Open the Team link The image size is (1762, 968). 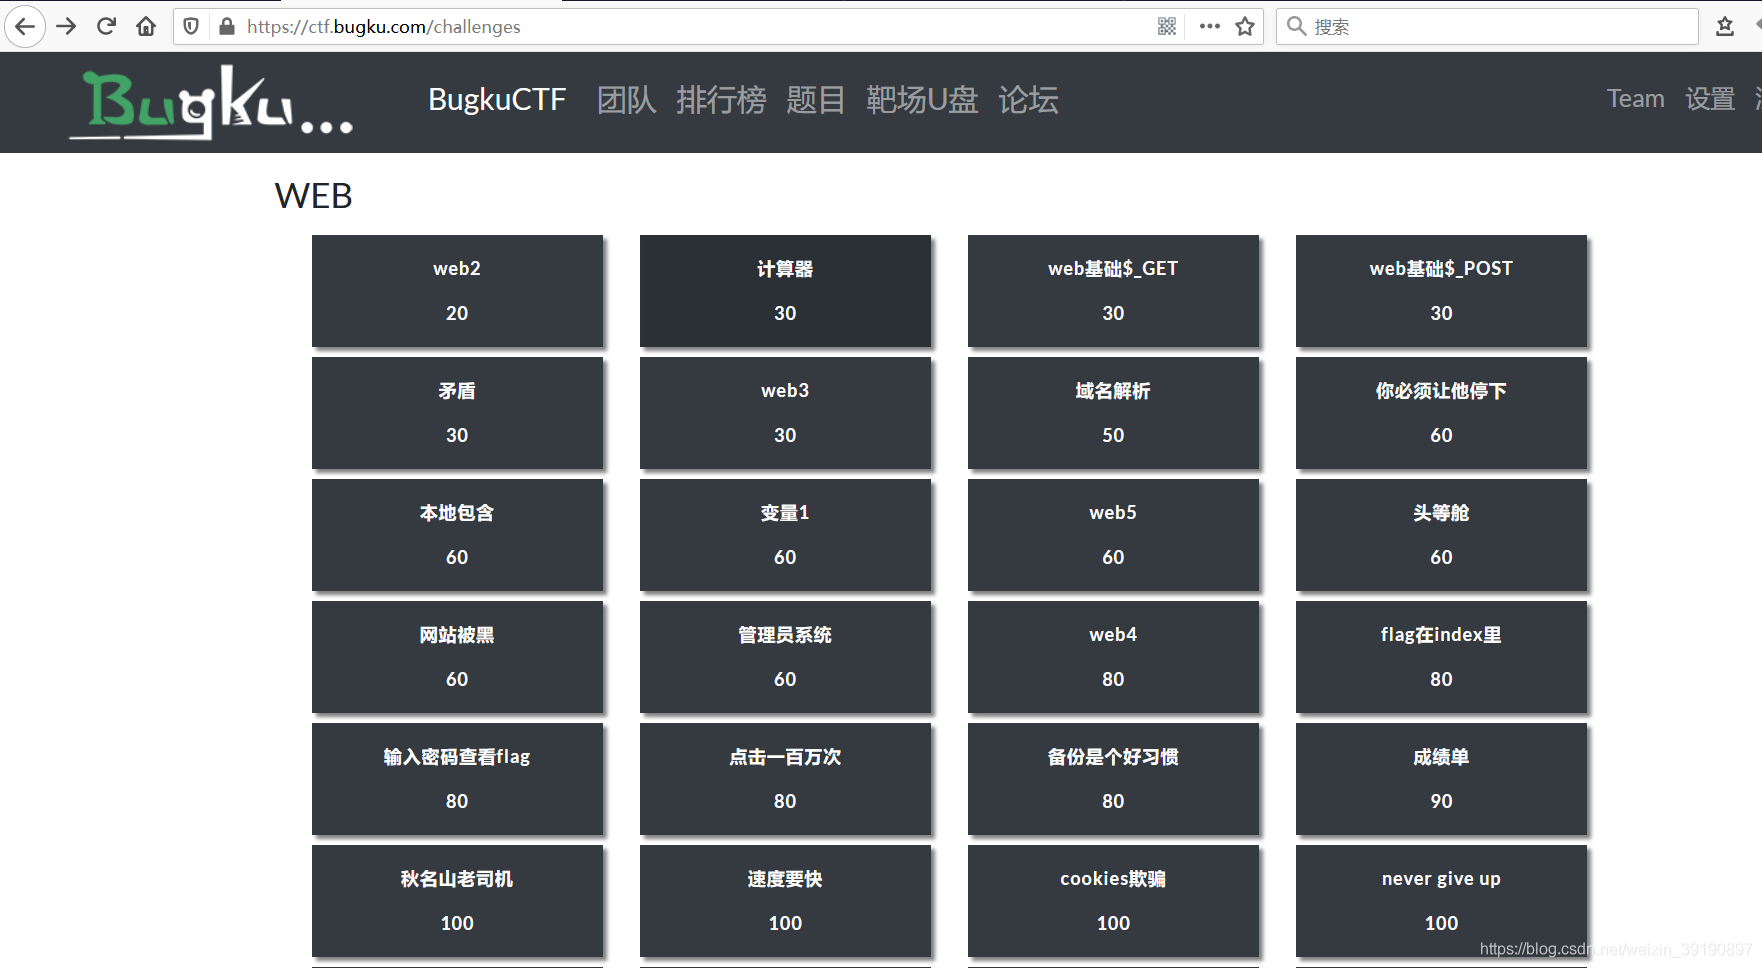pos(1635,99)
